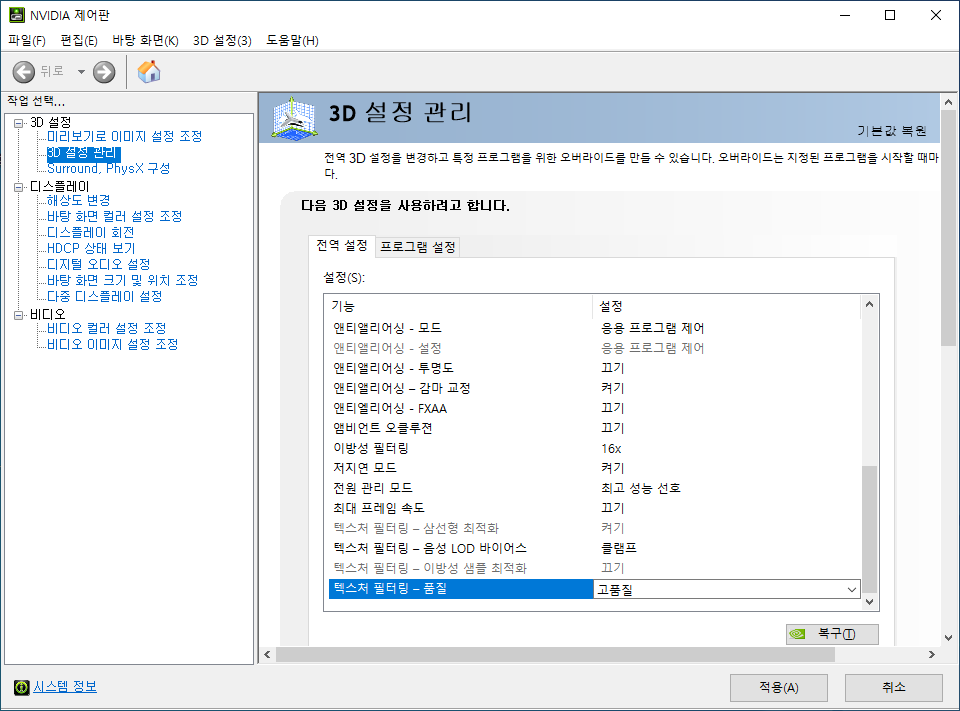Open the 3D 설정(3) menu
The image size is (960, 711).
(222, 40)
